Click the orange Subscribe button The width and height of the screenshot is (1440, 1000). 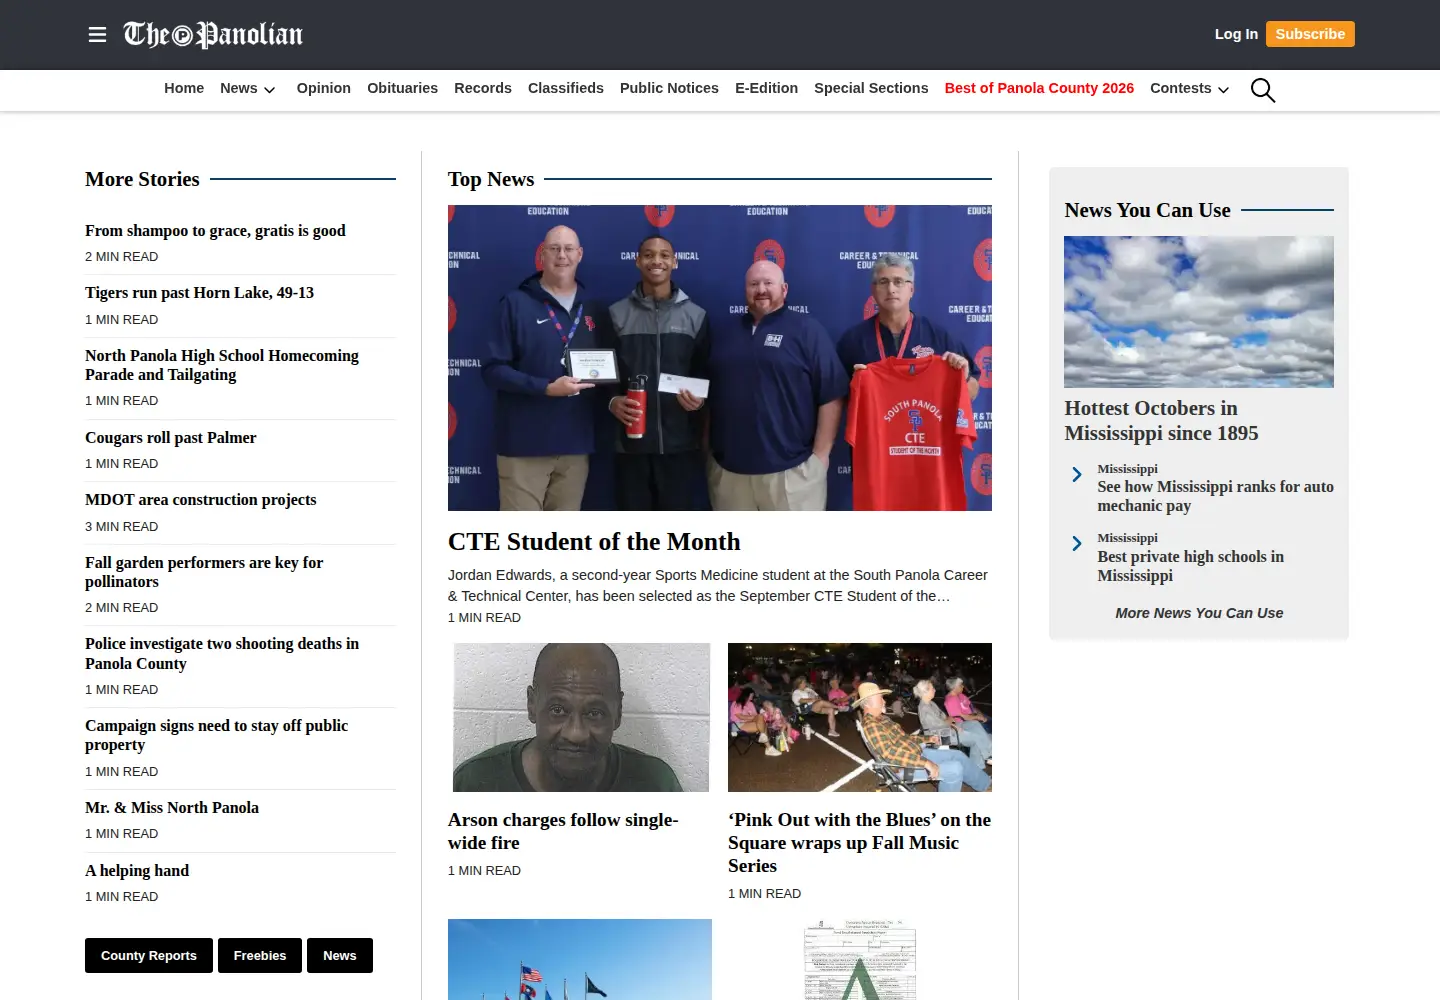pos(1310,34)
